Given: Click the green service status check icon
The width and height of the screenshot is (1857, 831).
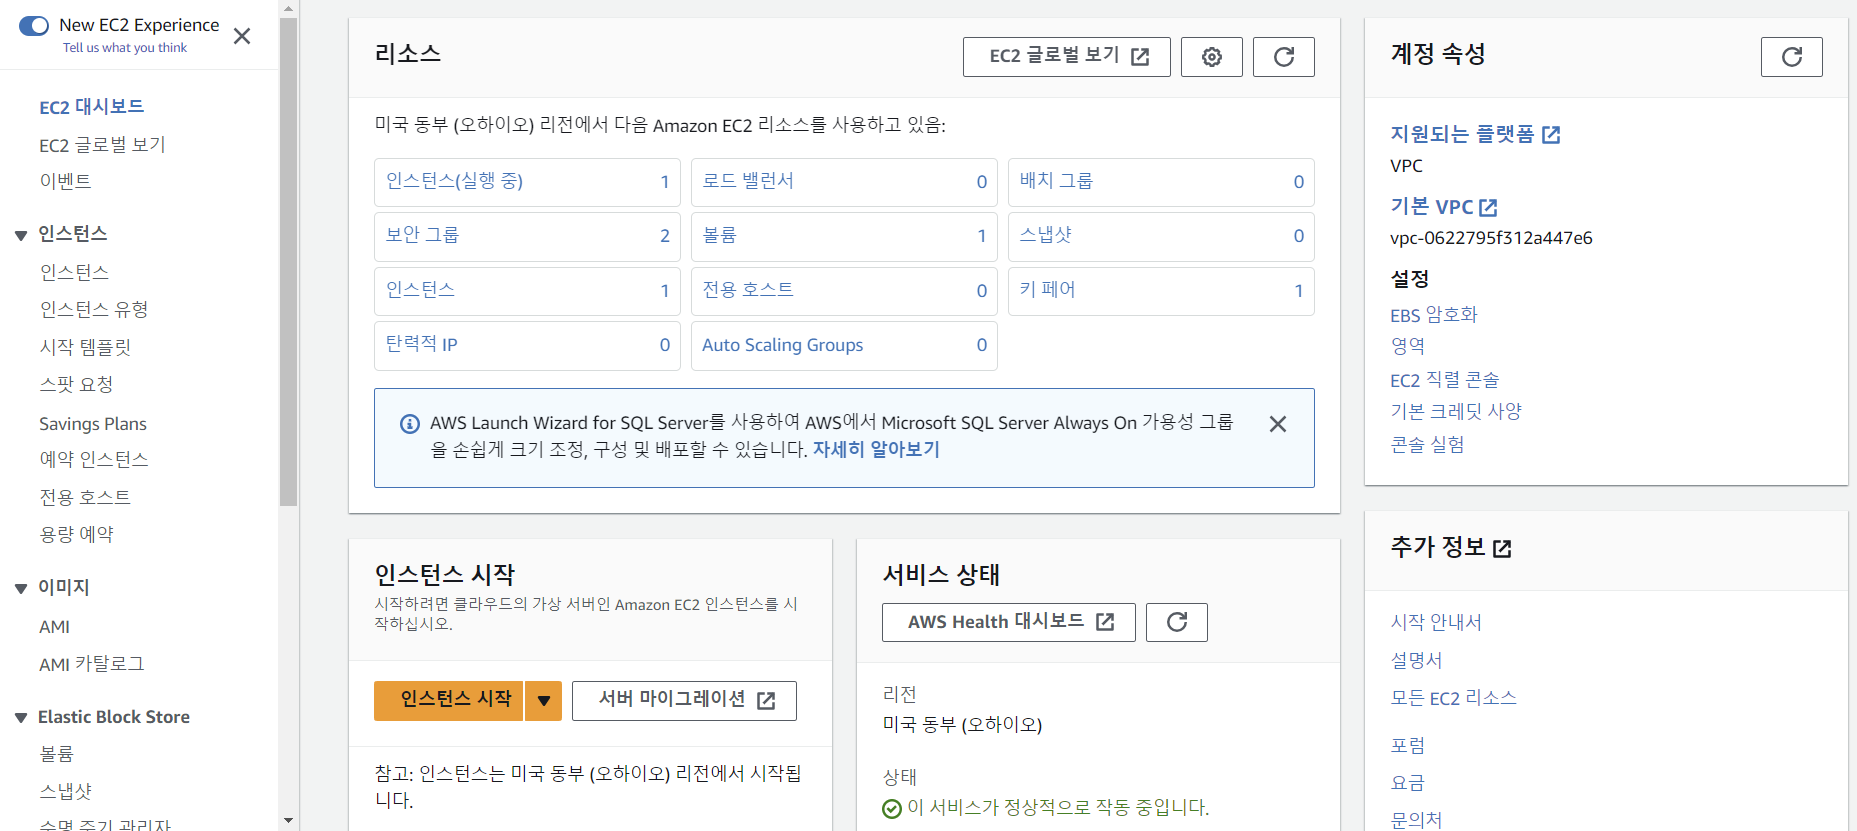Looking at the screenshot, I should click(x=892, y=808).
